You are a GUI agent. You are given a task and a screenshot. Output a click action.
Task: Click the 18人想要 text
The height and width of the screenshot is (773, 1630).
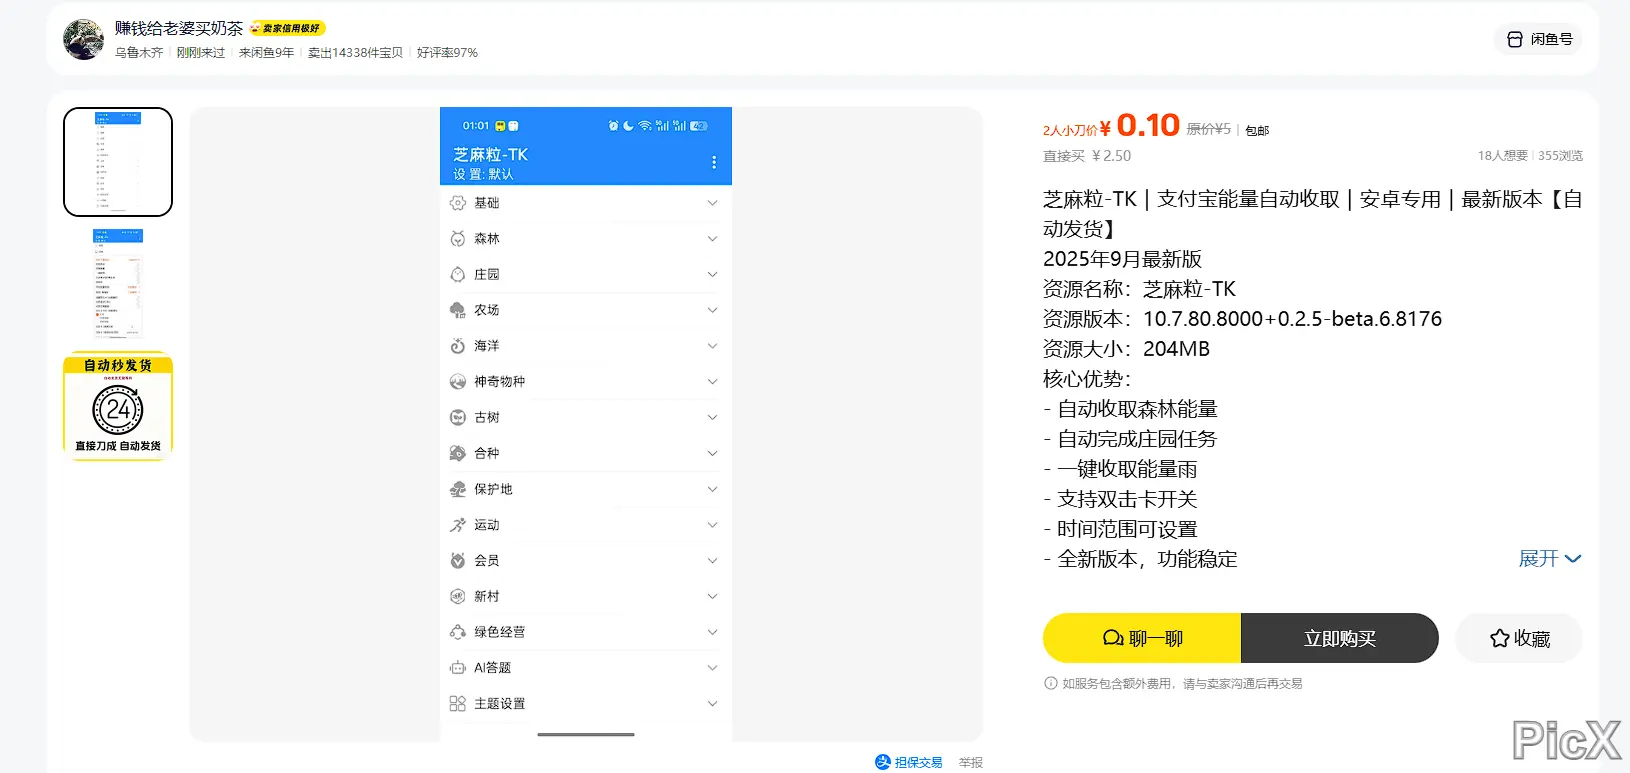pos(1503,156)
